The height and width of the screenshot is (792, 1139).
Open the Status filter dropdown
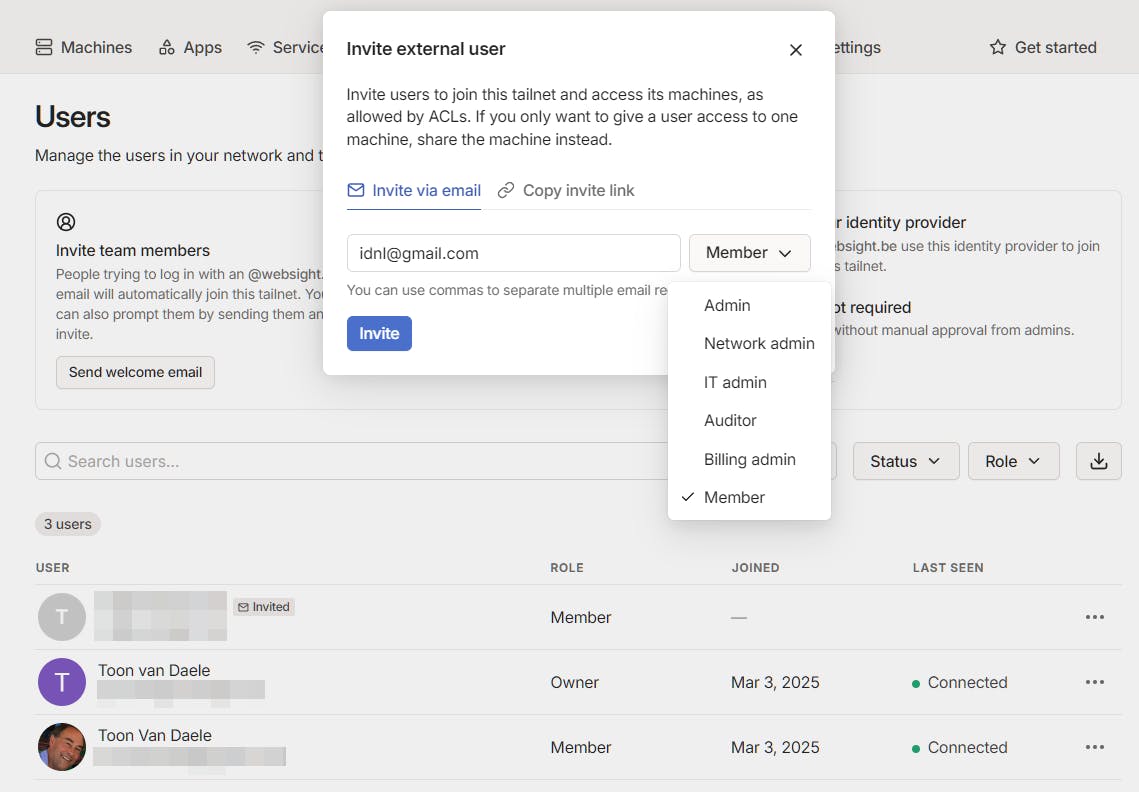point(905,461)
